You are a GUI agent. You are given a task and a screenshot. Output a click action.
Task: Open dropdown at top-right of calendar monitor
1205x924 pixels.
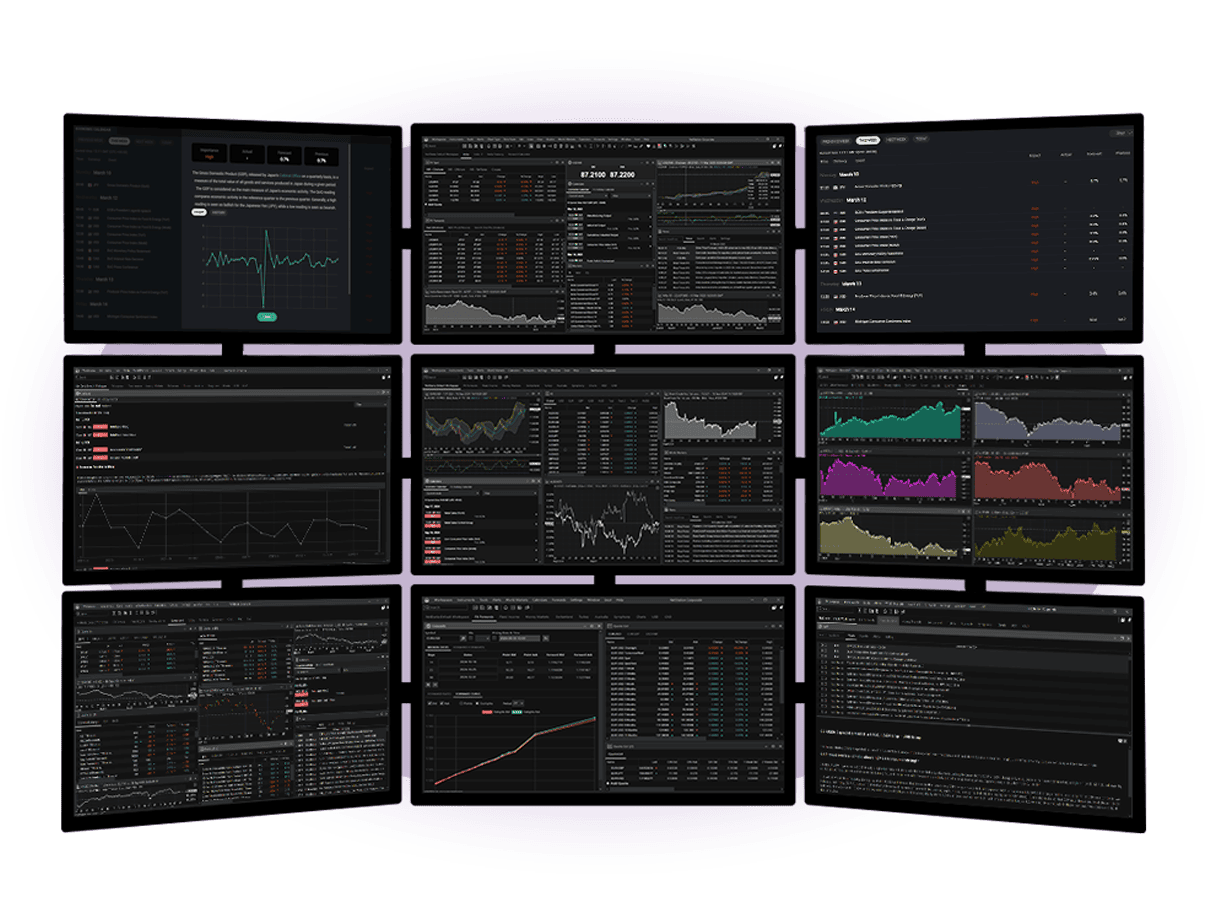coord(1122,133)
